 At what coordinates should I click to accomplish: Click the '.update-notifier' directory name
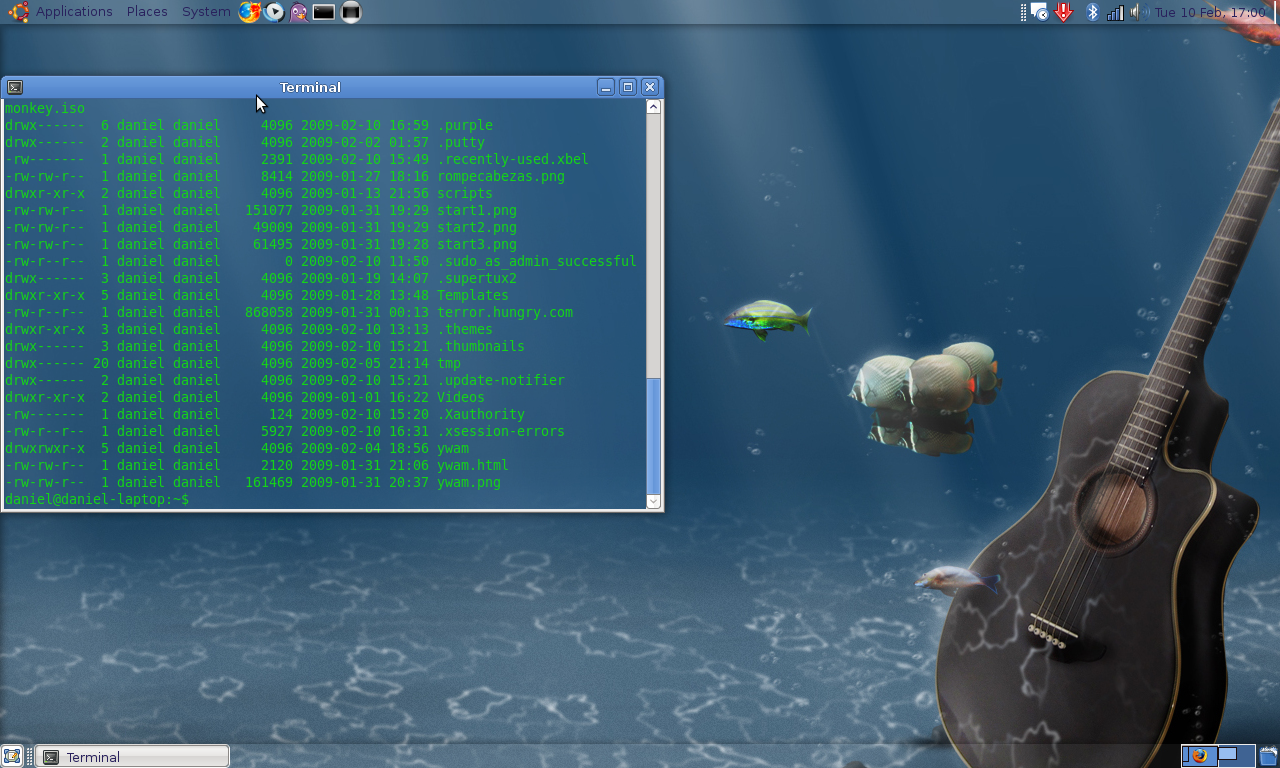point(501,380)
